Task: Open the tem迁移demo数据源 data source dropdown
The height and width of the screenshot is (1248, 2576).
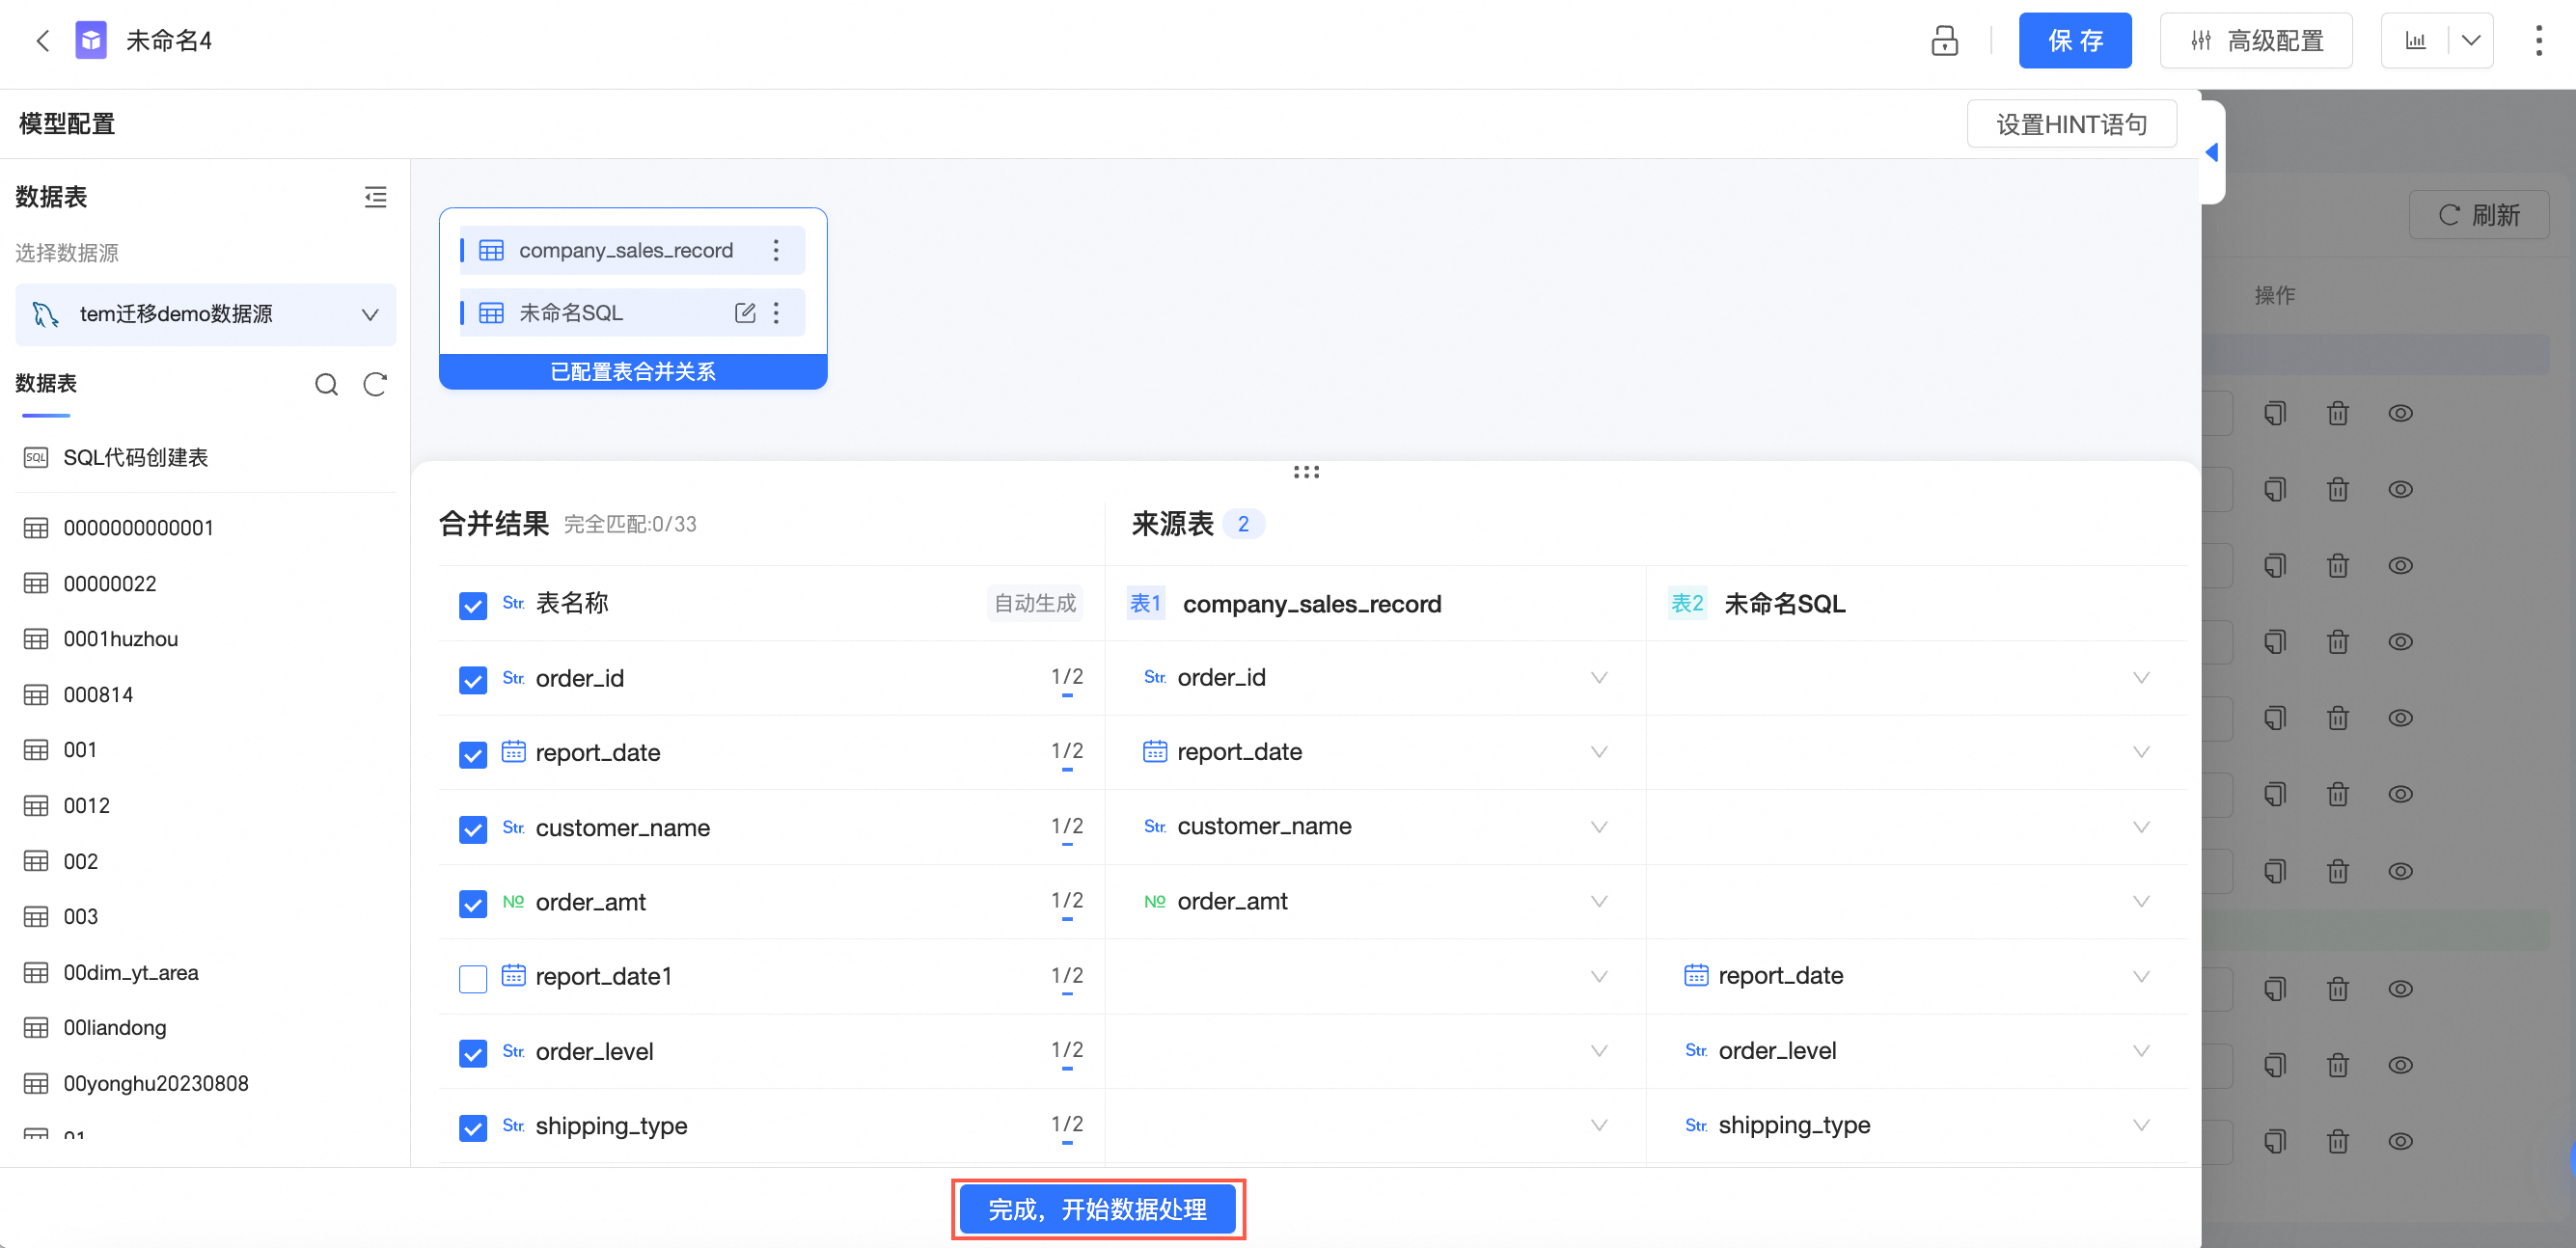Action: coord(205,314)
